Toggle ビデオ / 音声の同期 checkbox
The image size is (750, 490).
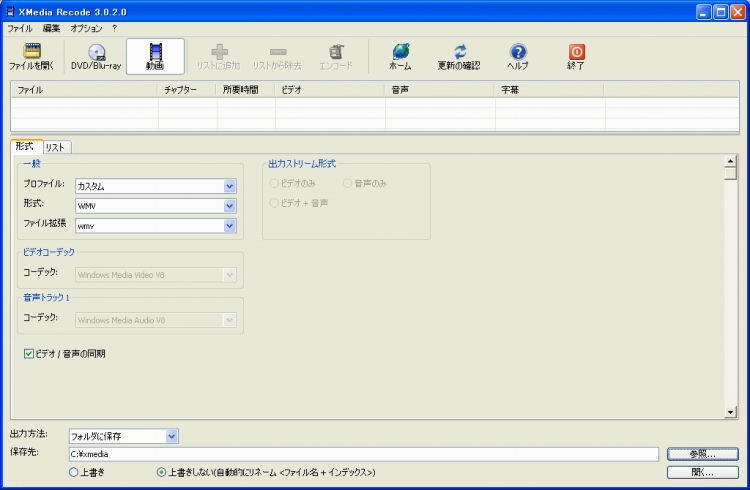tap(29, 354)
